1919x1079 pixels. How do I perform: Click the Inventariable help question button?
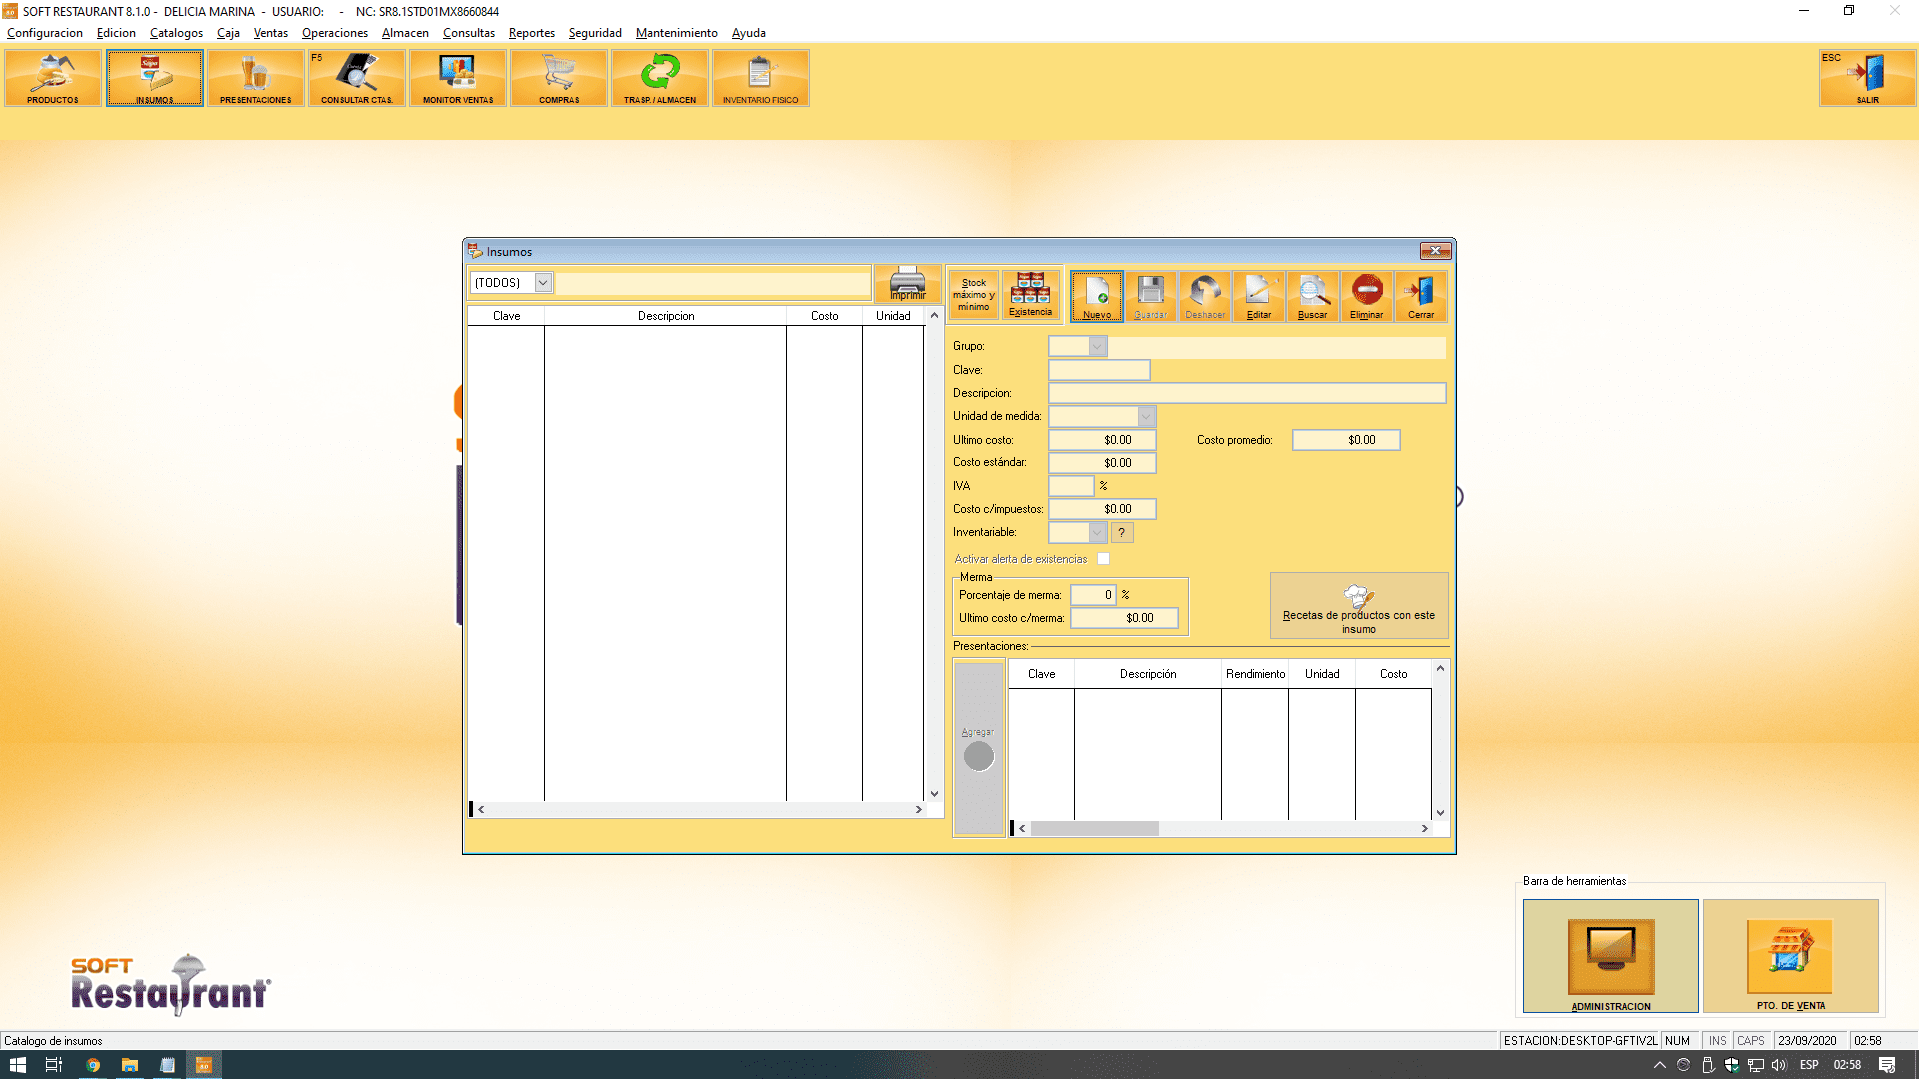coord(1122,533)
